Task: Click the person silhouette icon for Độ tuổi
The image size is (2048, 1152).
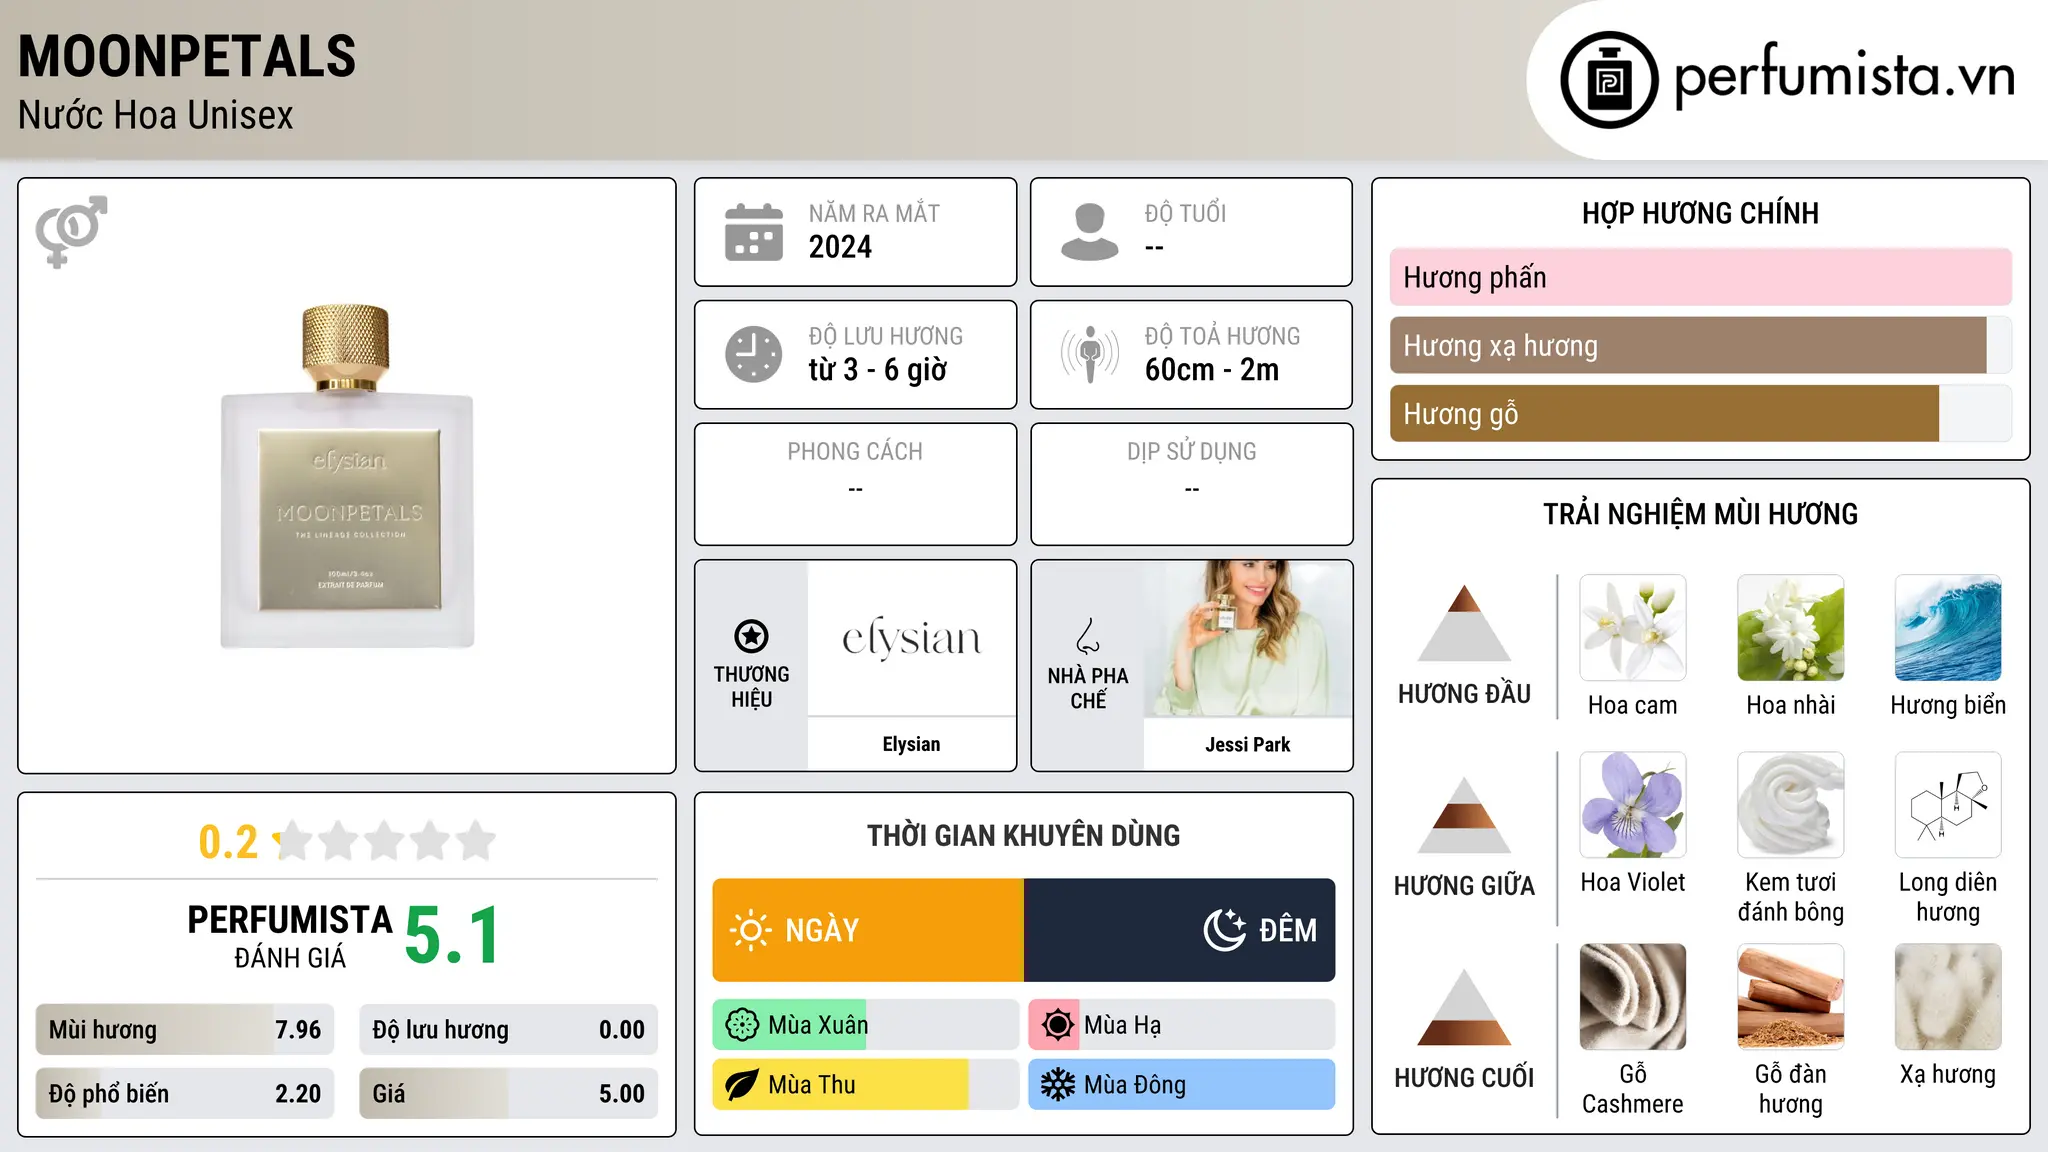Action: tap(1089, 232)
